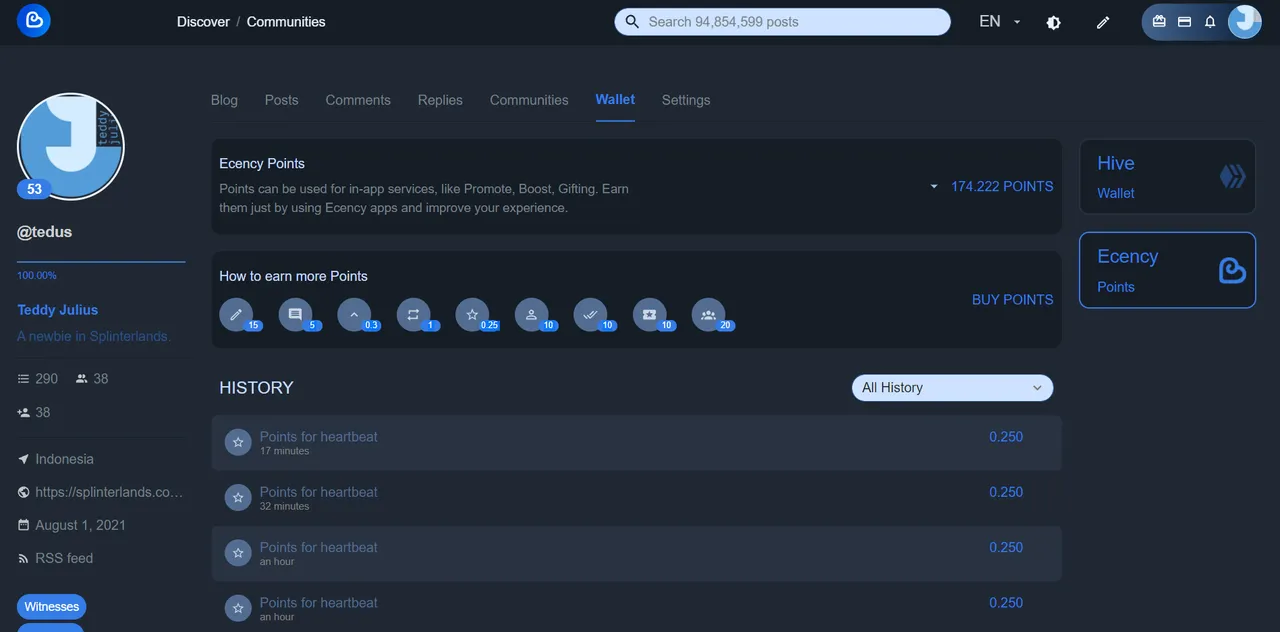Click the 174.222 POINTS balance
The image size is (1280, 632).
(1002, 186)
